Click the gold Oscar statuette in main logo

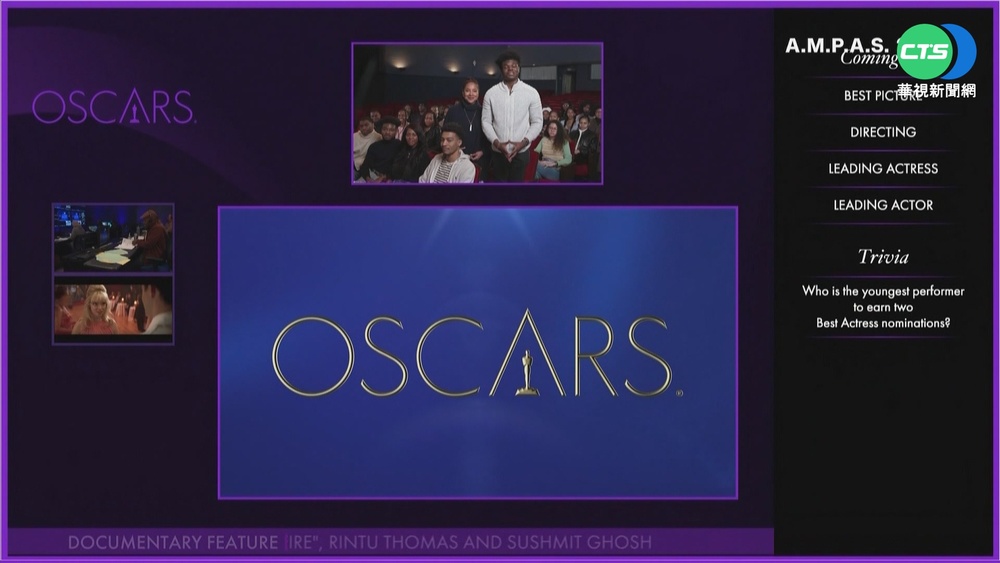click(527, 353)
